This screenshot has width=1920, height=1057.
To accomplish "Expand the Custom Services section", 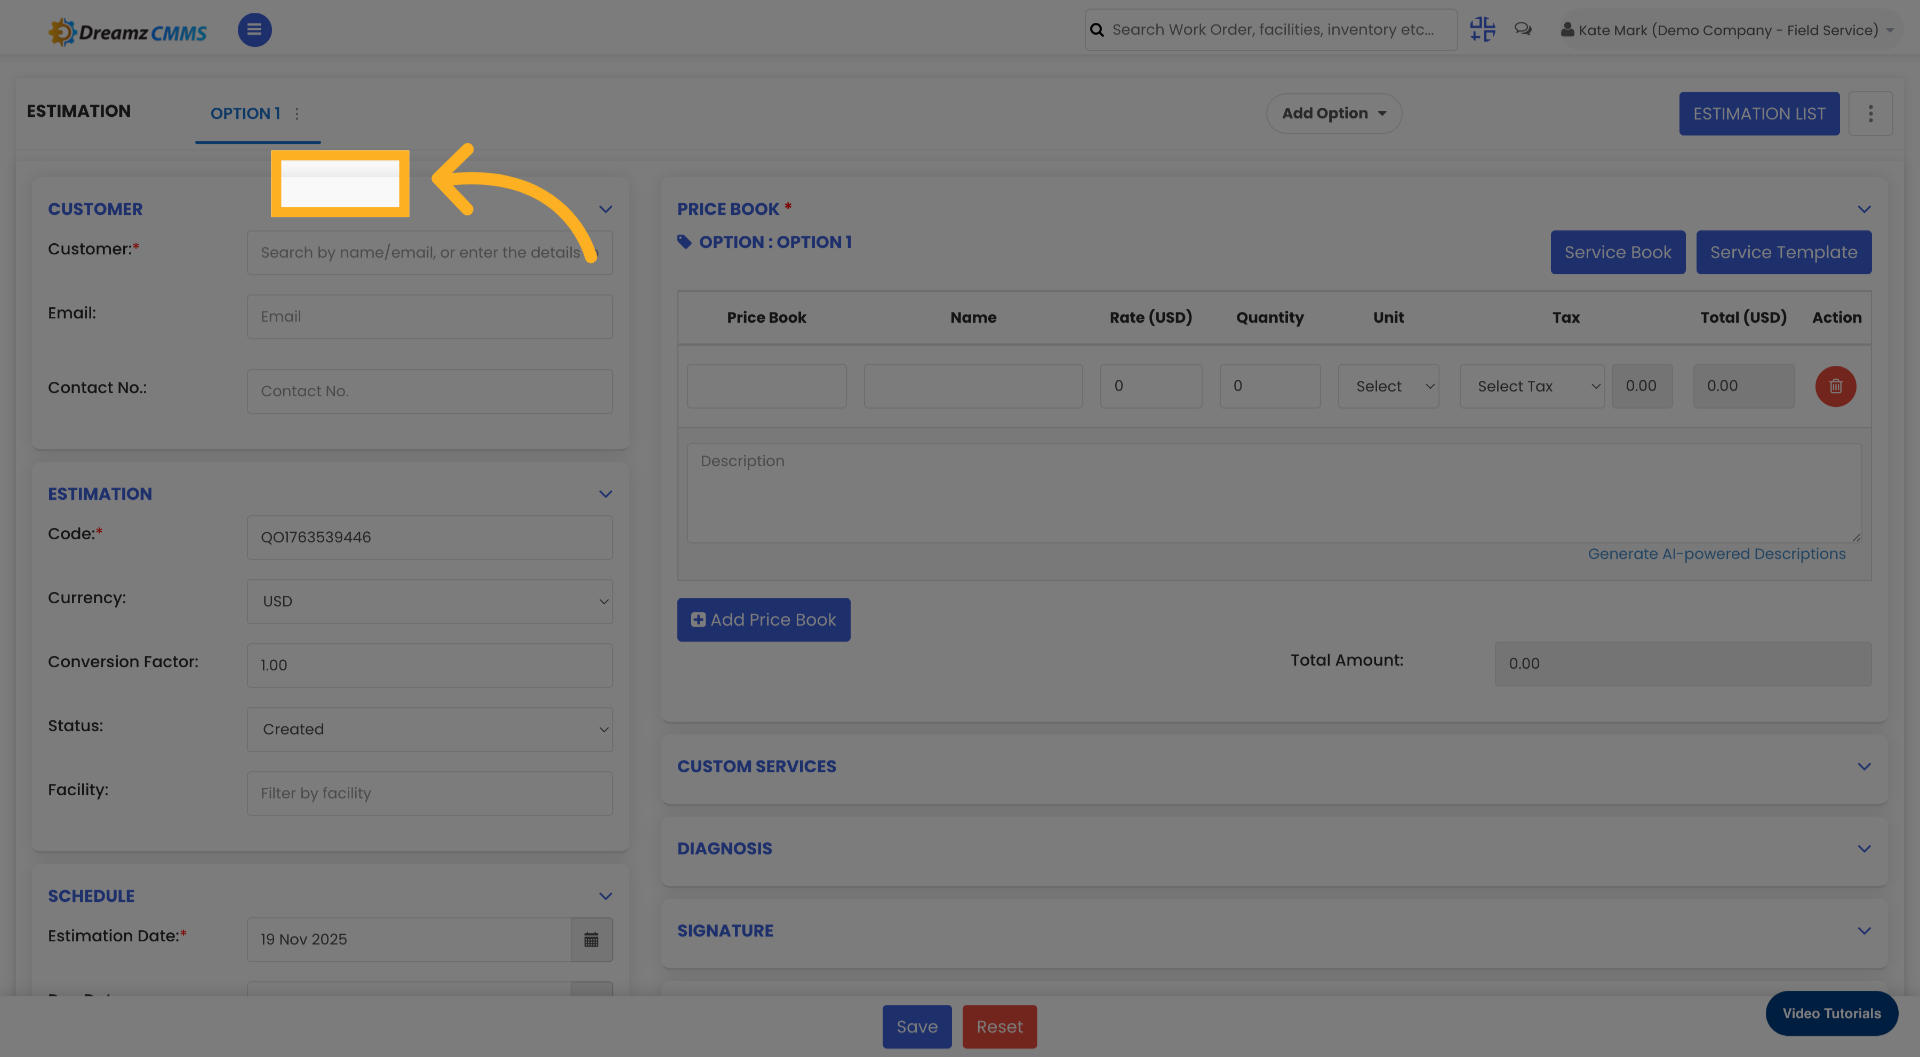I will tap(1864, 765).
